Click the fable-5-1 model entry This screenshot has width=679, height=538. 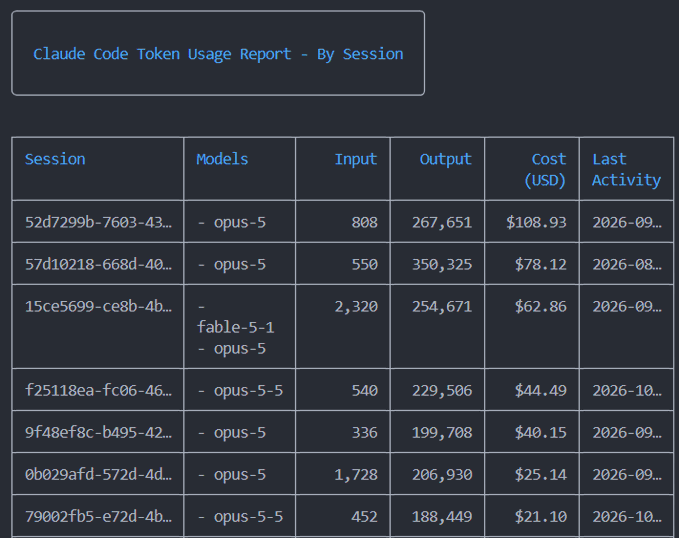(236, 327)
